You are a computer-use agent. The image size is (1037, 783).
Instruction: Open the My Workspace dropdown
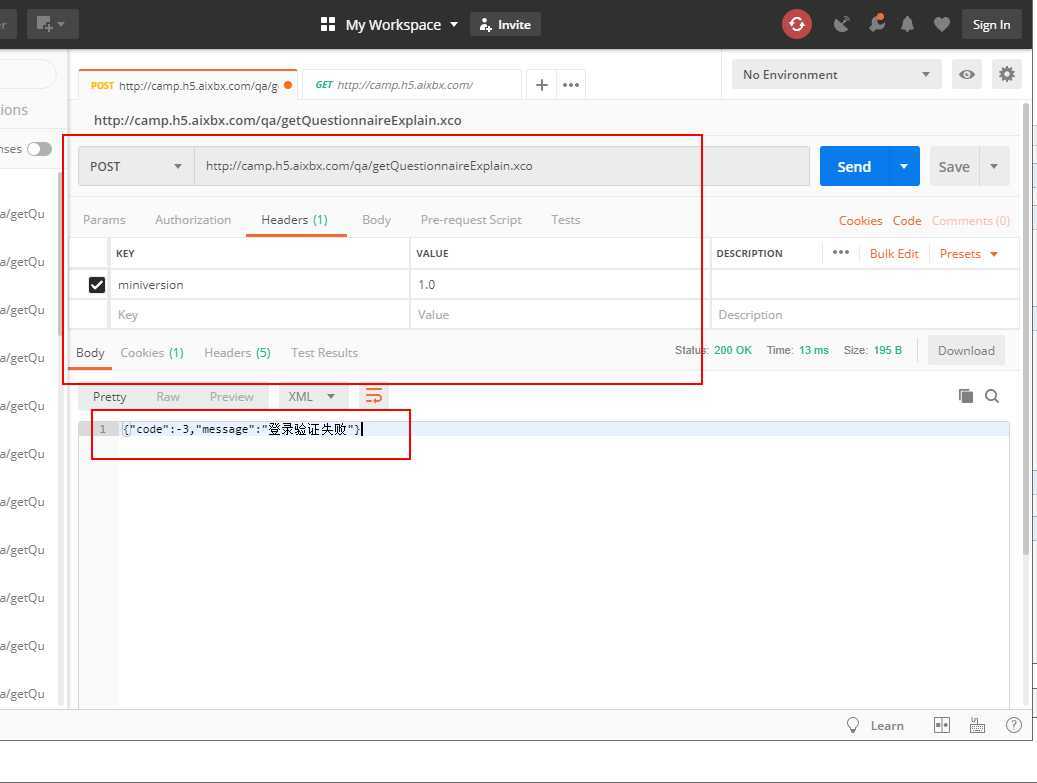point(400,24)
